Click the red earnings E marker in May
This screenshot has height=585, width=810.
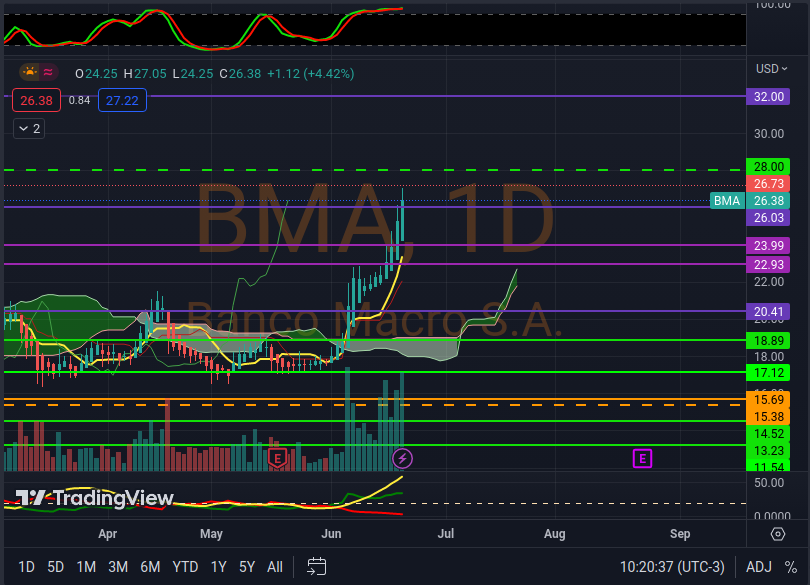tap(277, 458)
